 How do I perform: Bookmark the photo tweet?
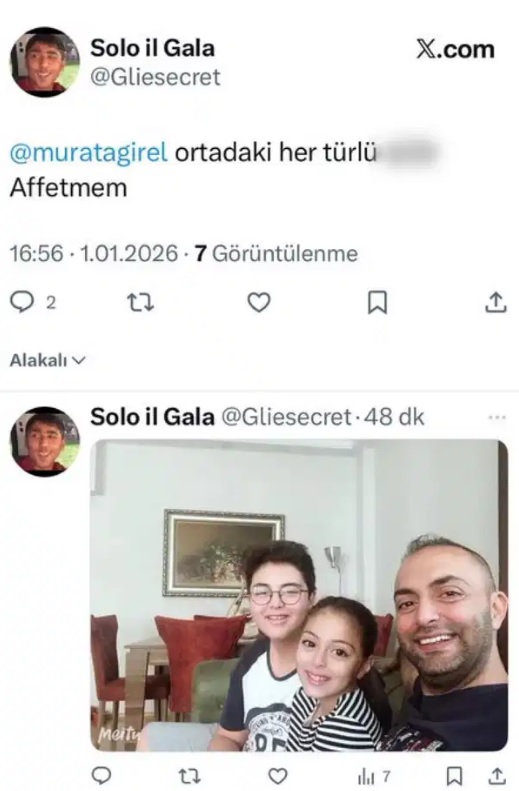click(x=454, y=776)
